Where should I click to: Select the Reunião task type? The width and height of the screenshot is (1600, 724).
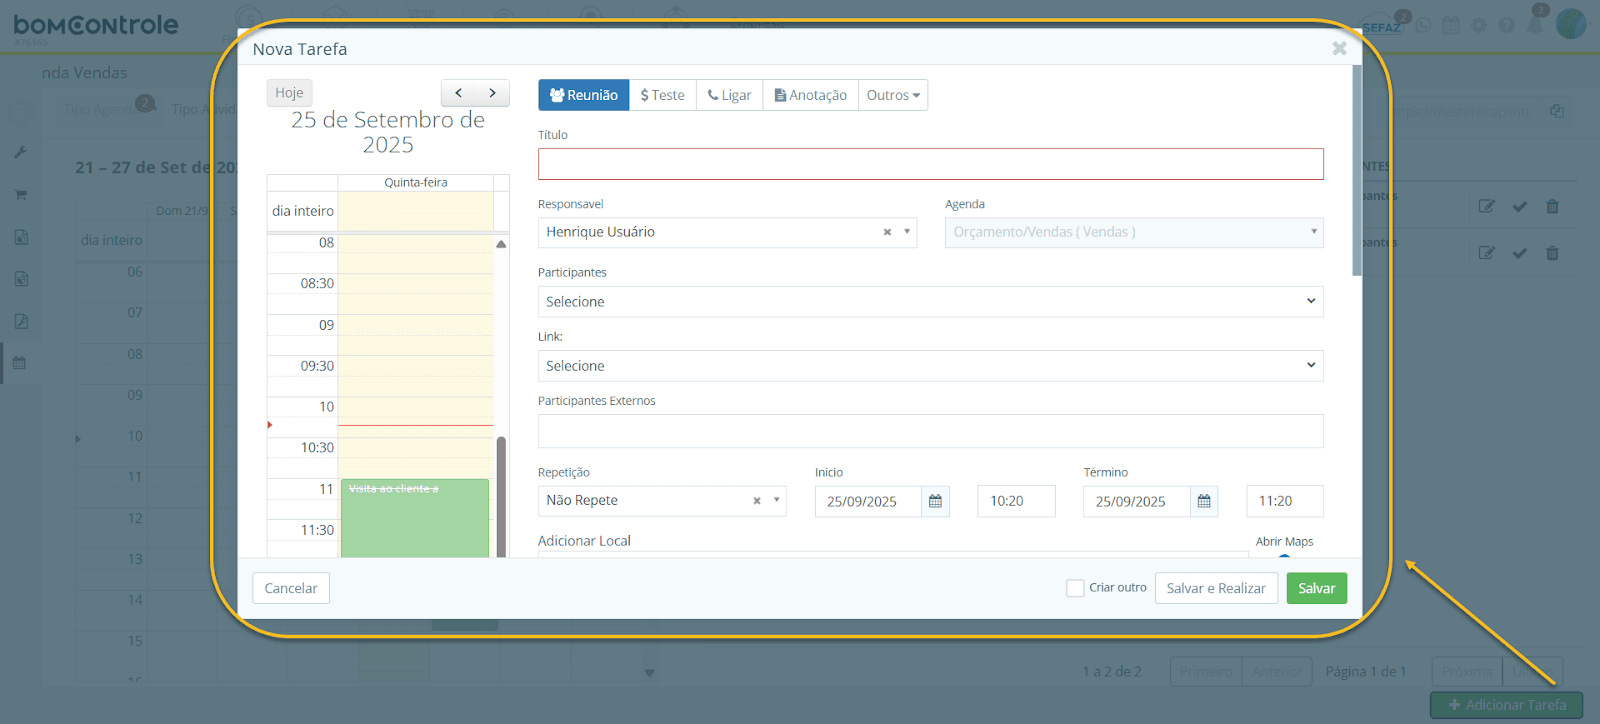584,95
